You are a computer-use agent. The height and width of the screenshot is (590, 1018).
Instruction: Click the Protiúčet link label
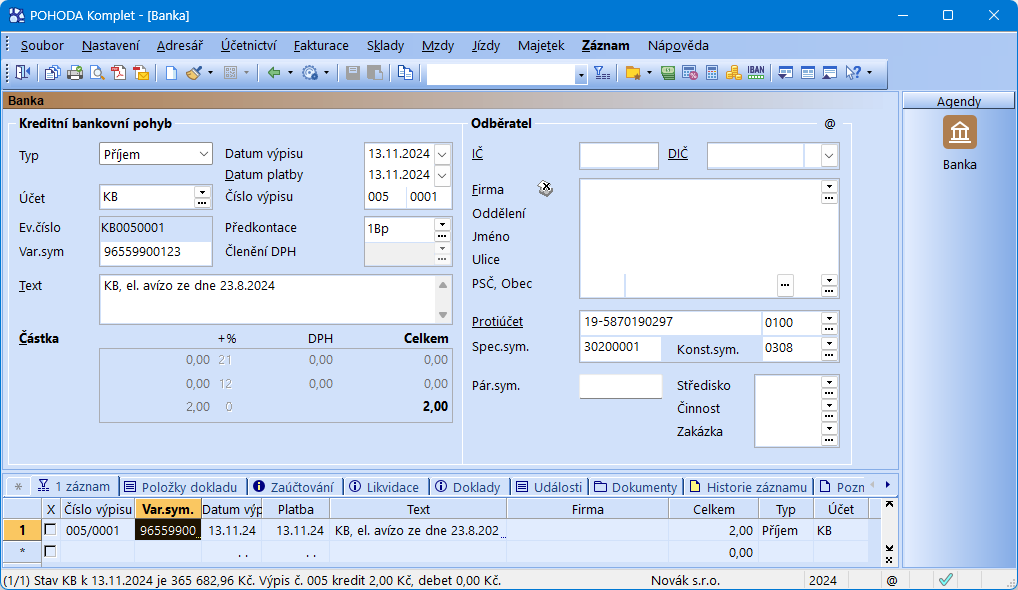pyautogui.click(x=497, y=322)
